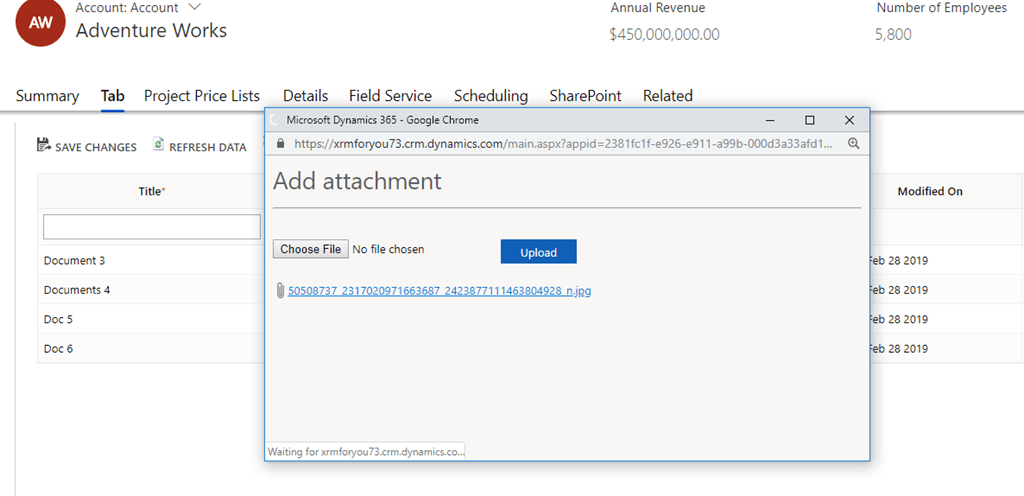Click the blue Upload button
Image resolution: width=1024 pixels, height=496 pixels.
pyautogui.click(x=539, y=252)
